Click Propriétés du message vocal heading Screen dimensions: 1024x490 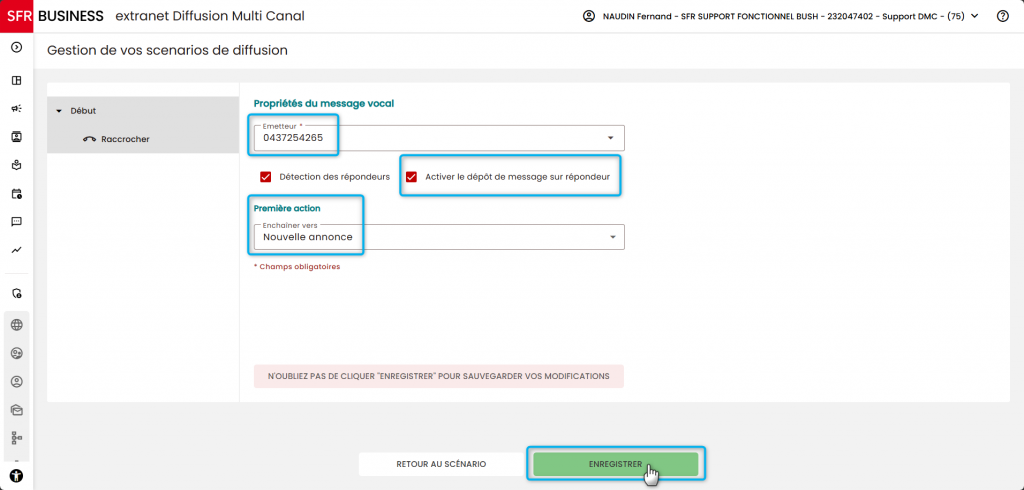[x=323, y=103]
